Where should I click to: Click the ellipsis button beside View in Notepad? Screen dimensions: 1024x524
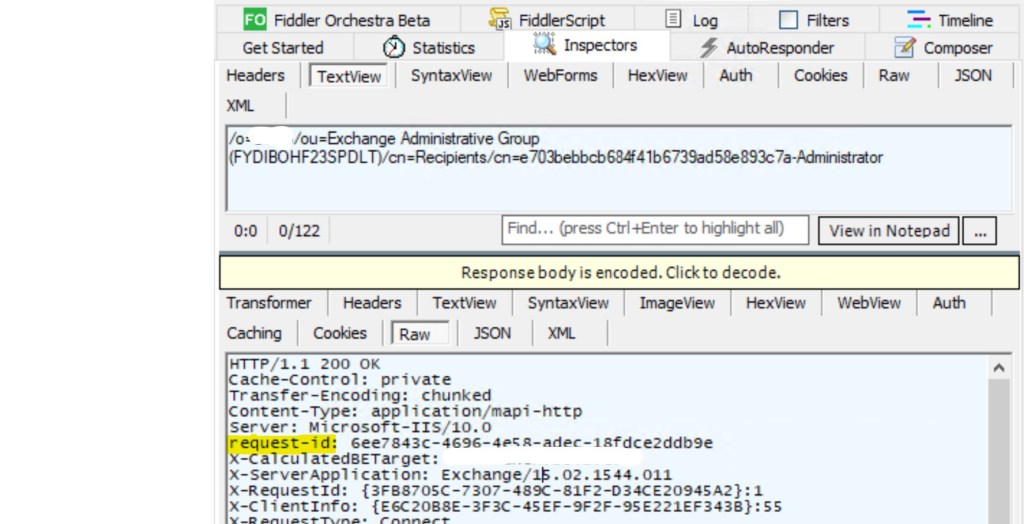(979, 231)
